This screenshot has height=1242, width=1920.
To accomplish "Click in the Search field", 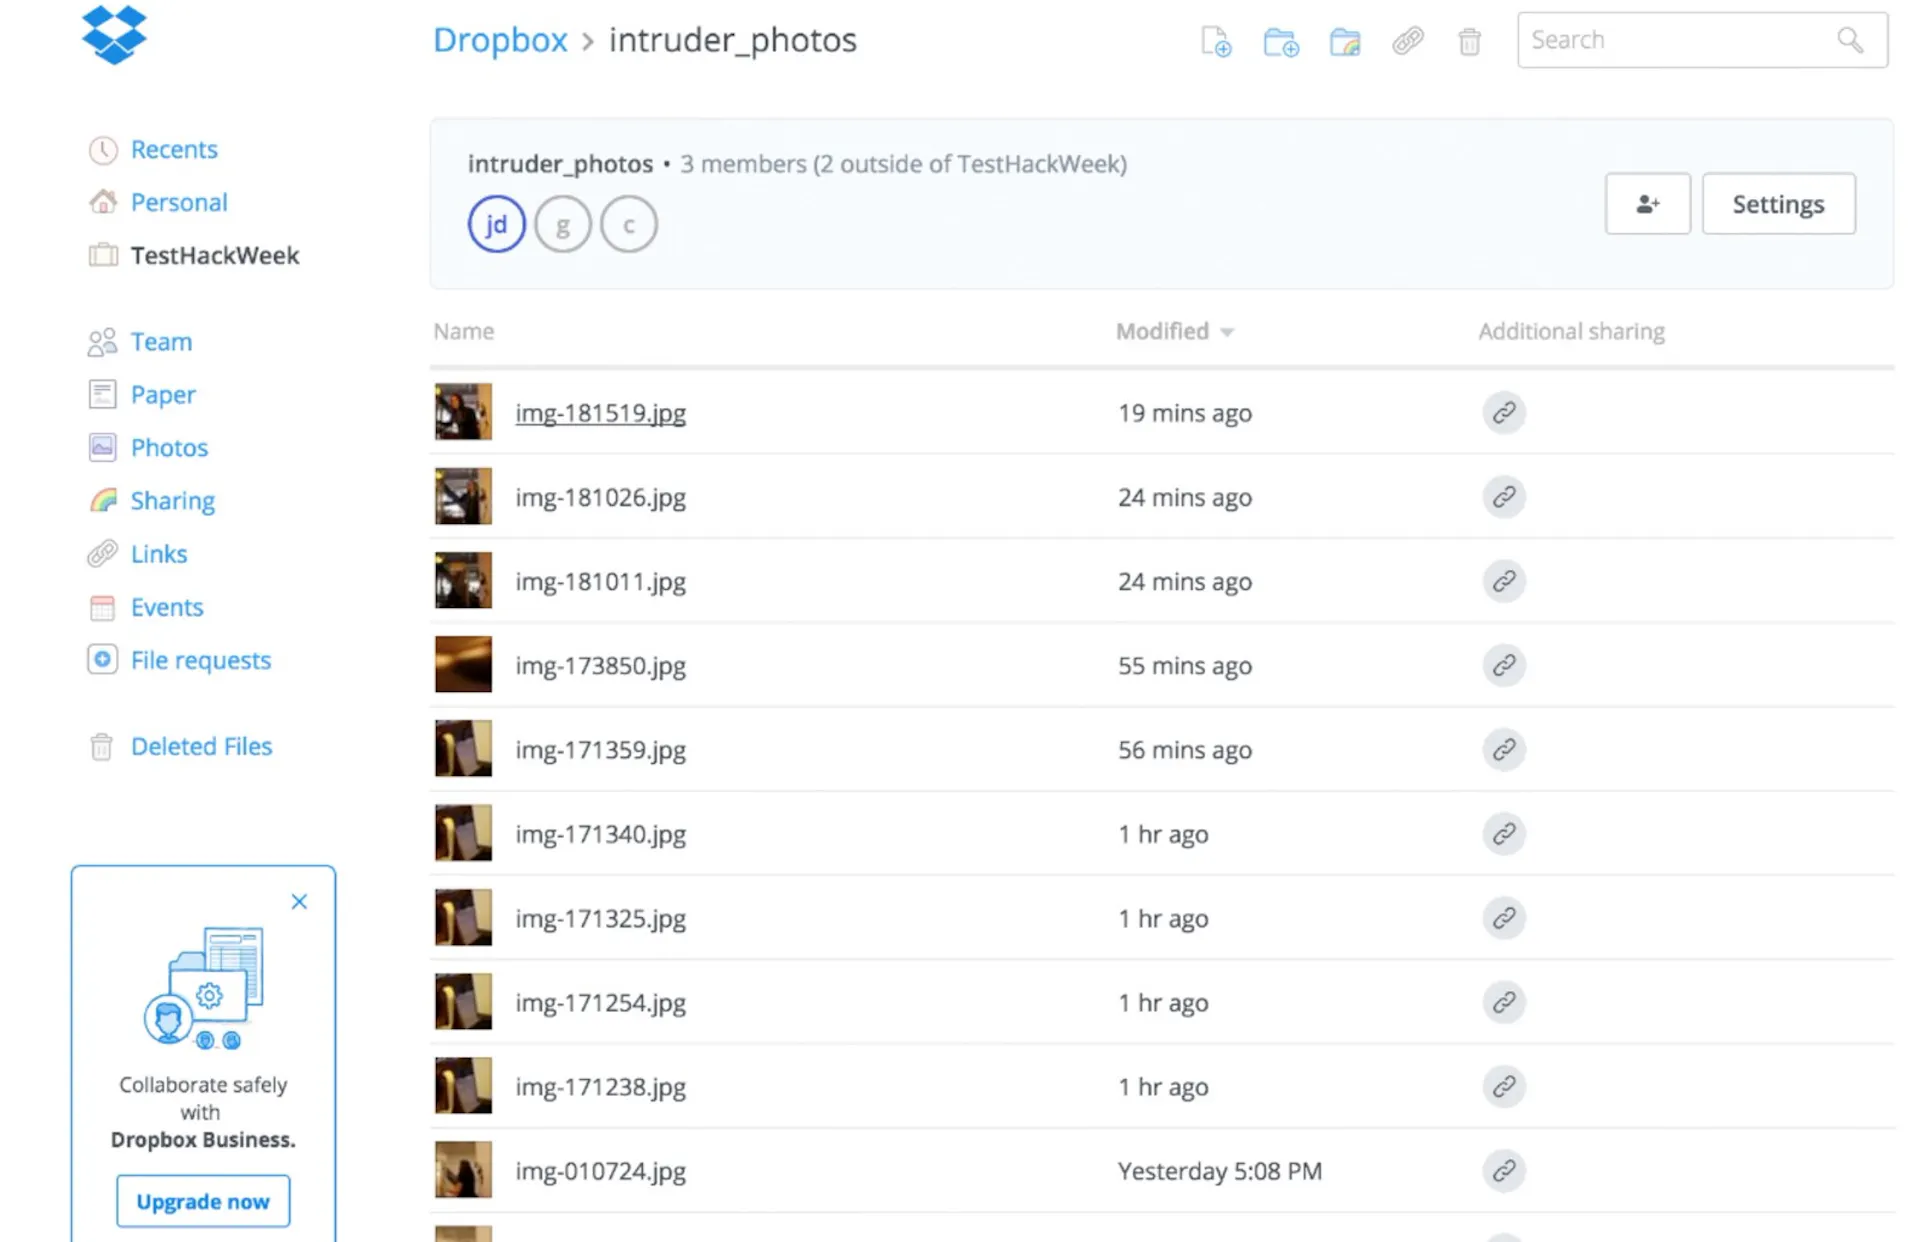I will coord(1680,40).
